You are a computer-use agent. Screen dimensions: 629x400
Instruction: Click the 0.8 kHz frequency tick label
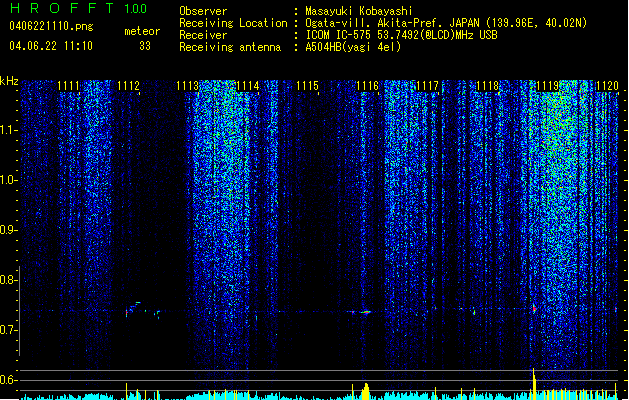click(8, 280)
